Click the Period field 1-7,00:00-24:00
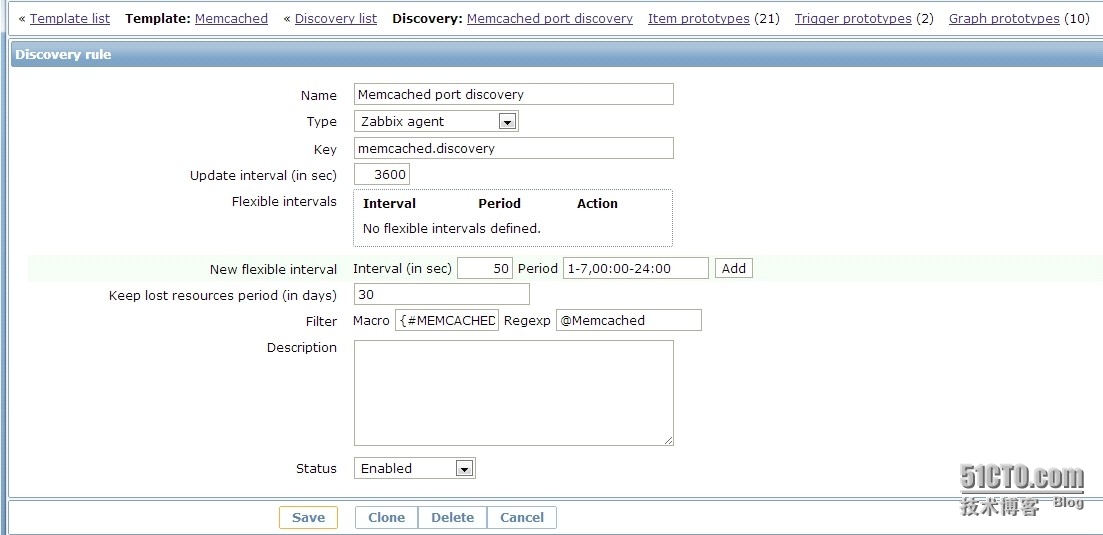The width and height of the screenshot is (1103, 535). pyautogui.click(x=635, y=268)
